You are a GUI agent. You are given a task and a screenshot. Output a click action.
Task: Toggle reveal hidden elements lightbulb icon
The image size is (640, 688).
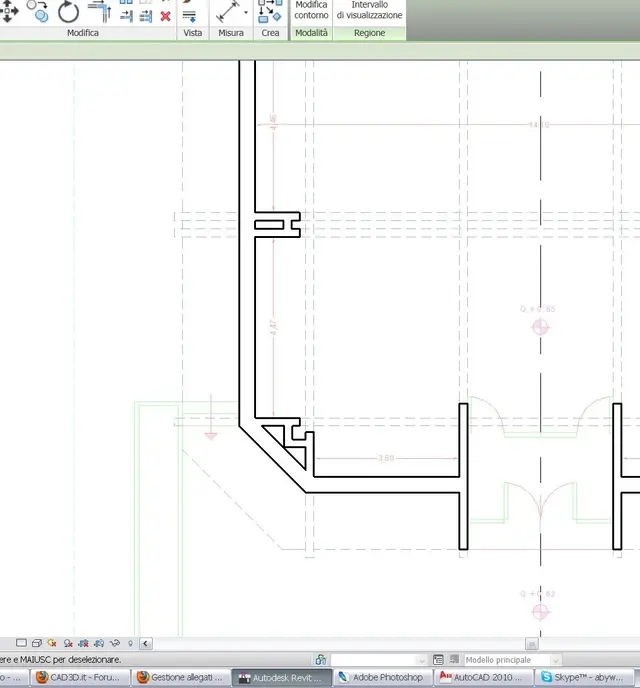pos(130,643)
